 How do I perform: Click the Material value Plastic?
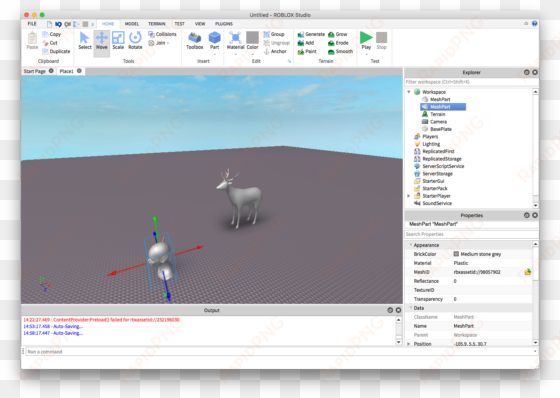(461, 263)
